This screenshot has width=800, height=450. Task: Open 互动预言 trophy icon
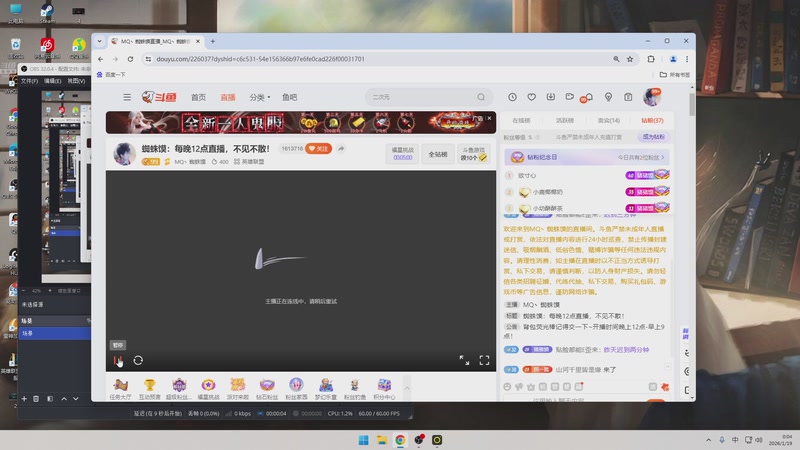(x=149, y=389)
